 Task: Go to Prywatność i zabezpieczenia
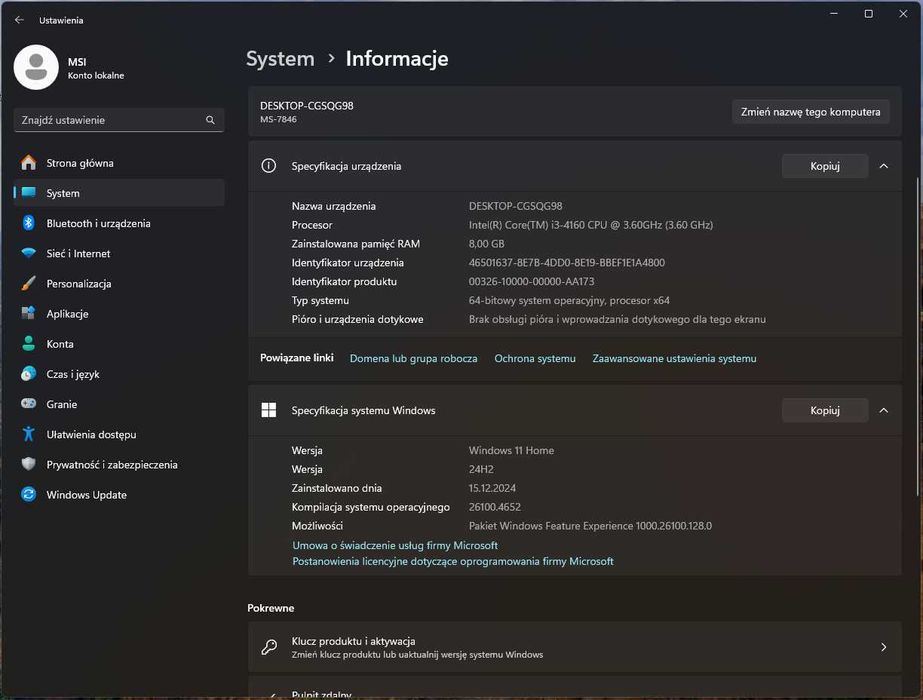point(119,465)
